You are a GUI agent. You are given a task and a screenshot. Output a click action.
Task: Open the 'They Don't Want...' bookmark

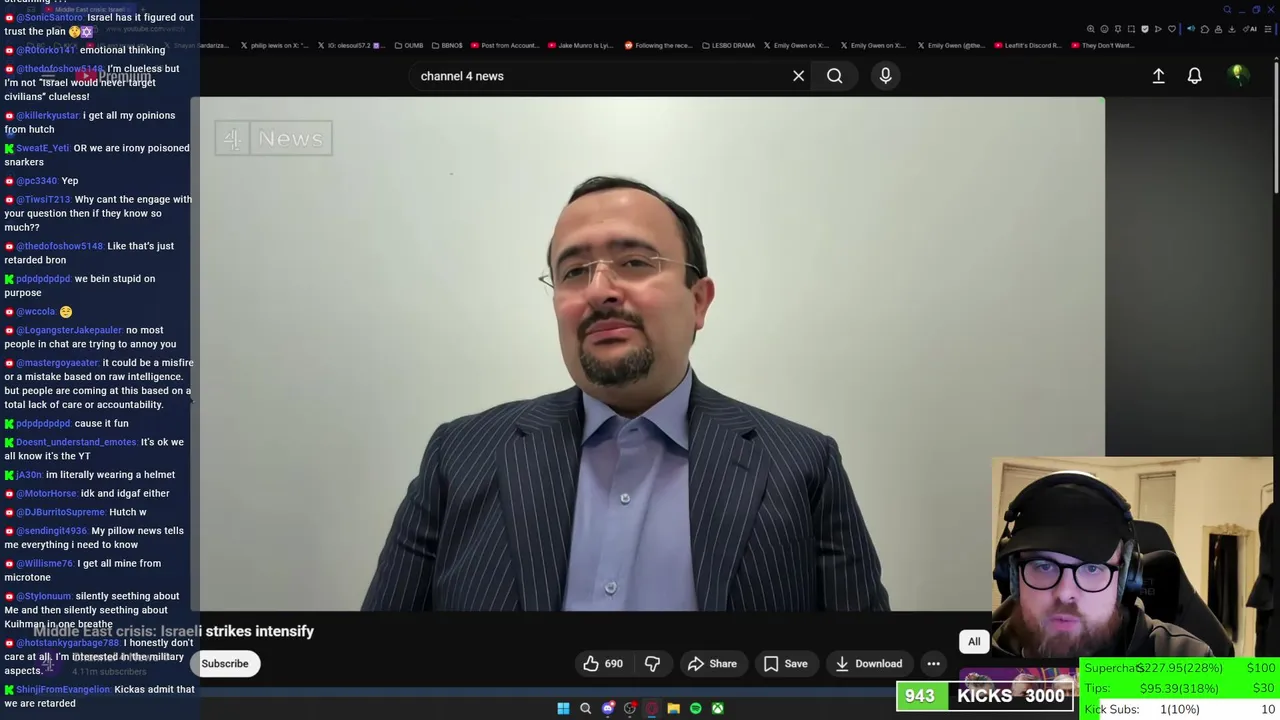point(1103,45)
